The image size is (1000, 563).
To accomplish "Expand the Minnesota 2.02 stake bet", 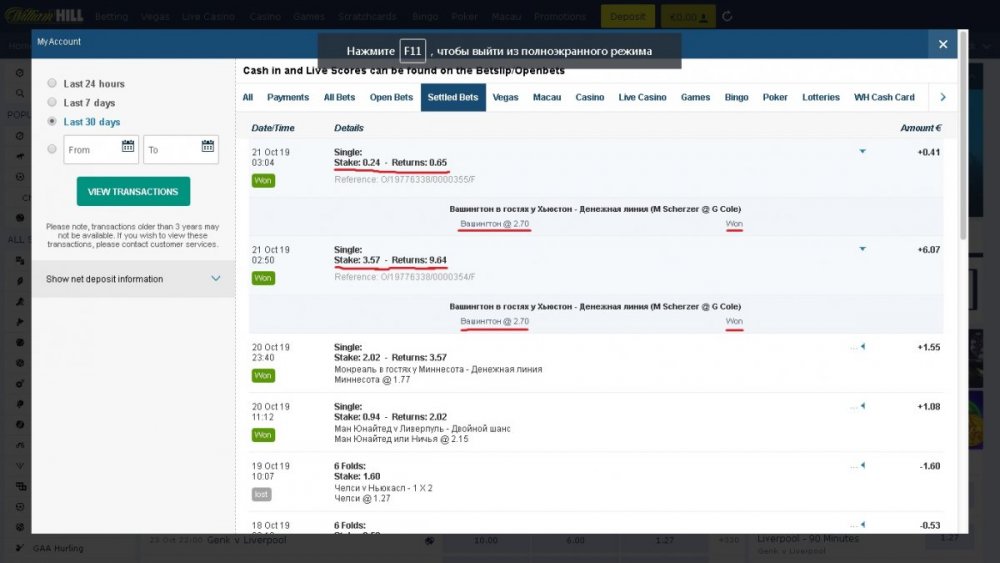I will pos(861,347).
